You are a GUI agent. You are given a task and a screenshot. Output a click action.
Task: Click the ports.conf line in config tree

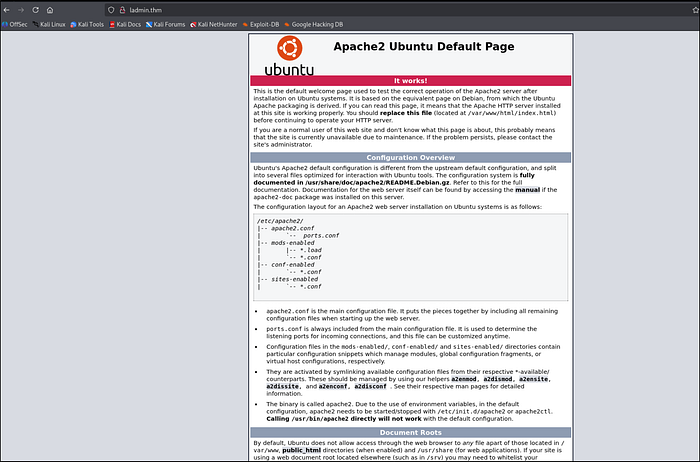pyautogui.click(x=321, y=236)
